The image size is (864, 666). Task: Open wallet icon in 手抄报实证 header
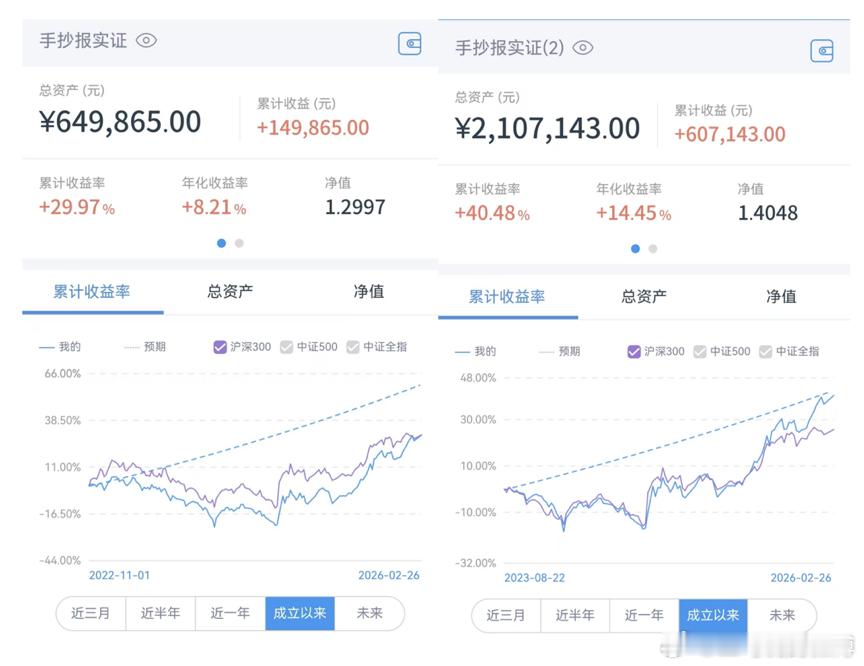[410, 44]
